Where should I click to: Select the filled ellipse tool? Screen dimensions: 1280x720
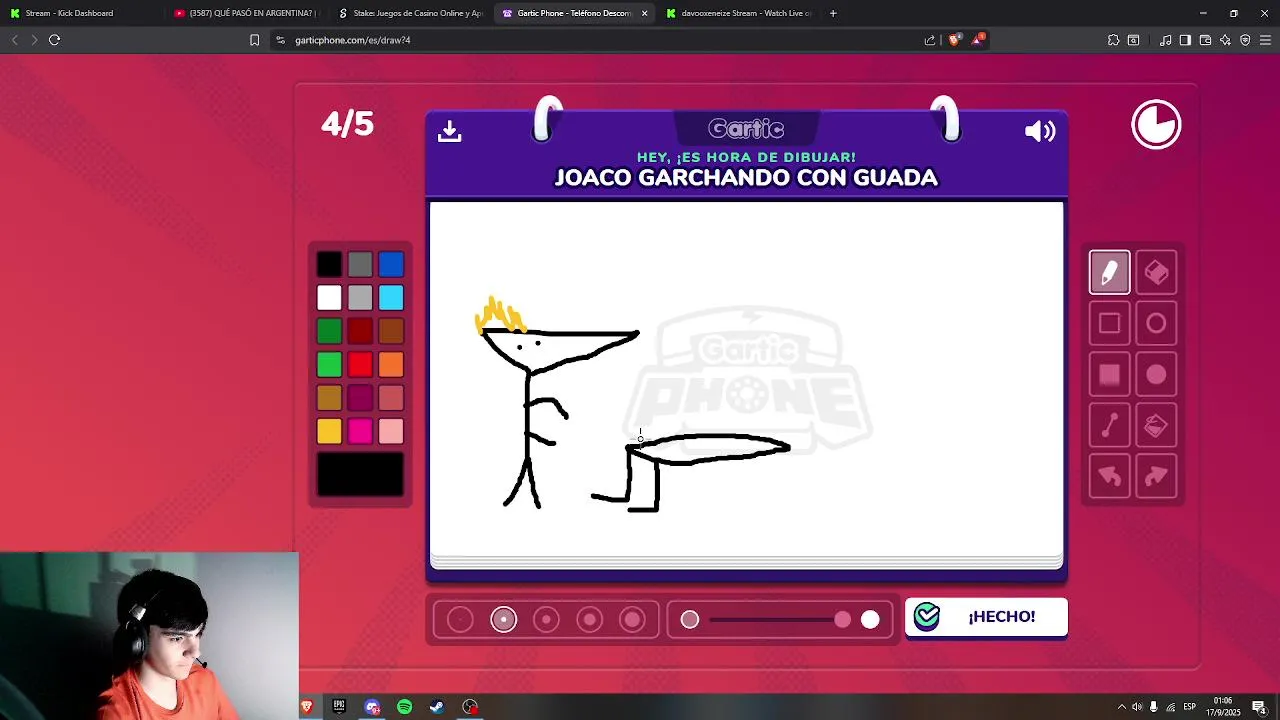[x=1156, y=374]
